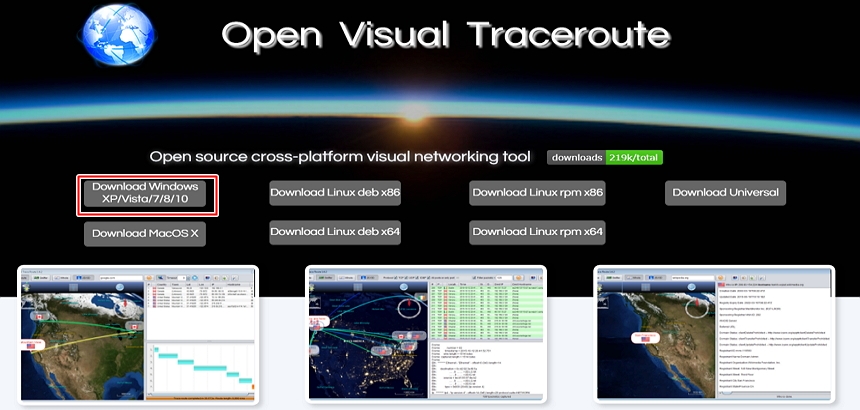Click Download Linux deb x86 button

pyautogui.click(x=335, y=193)
